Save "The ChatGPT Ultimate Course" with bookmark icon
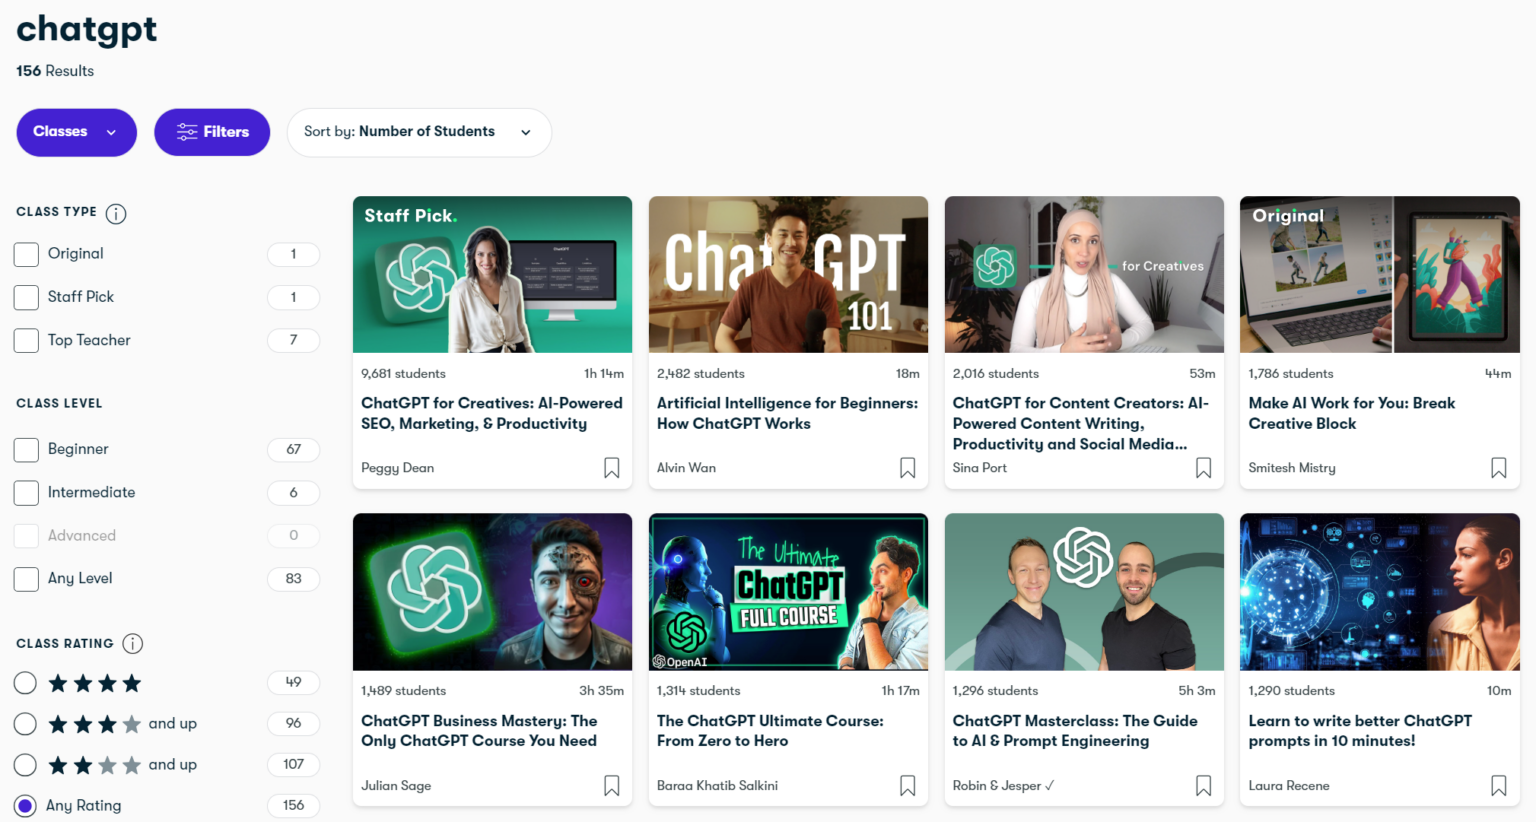Image resolution: width=1536 pixels, height=822 pixels. coord(907,785)
